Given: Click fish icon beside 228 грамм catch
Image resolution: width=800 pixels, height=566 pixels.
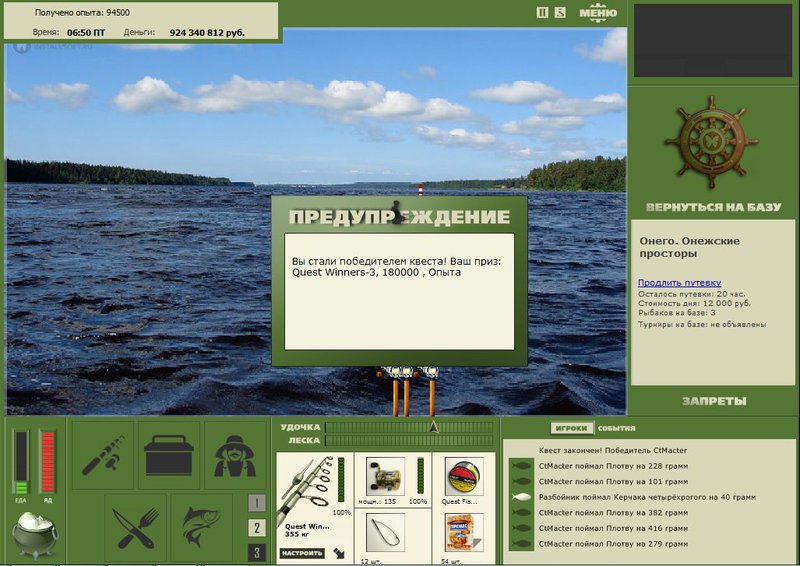Looking at the screenshot, I should pyautogui.click(x=522, y=466).
